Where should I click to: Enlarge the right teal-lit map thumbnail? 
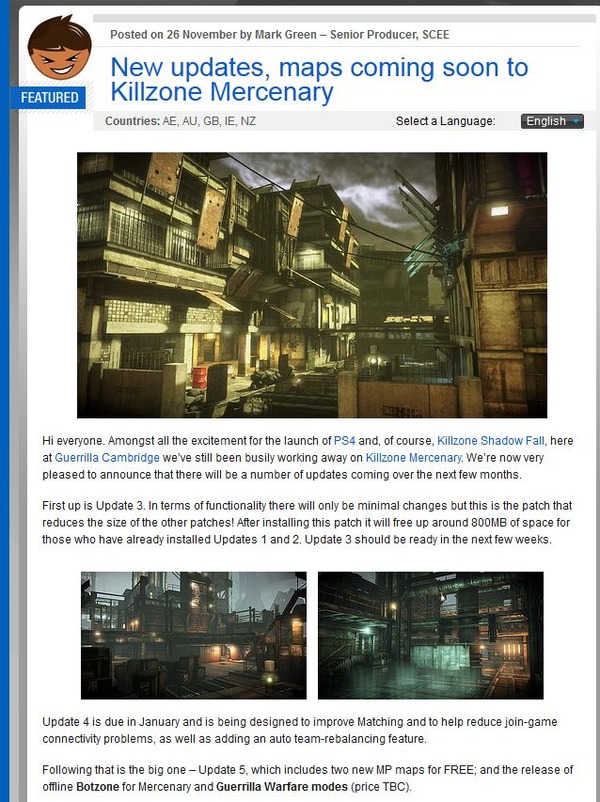coord(431,635)
